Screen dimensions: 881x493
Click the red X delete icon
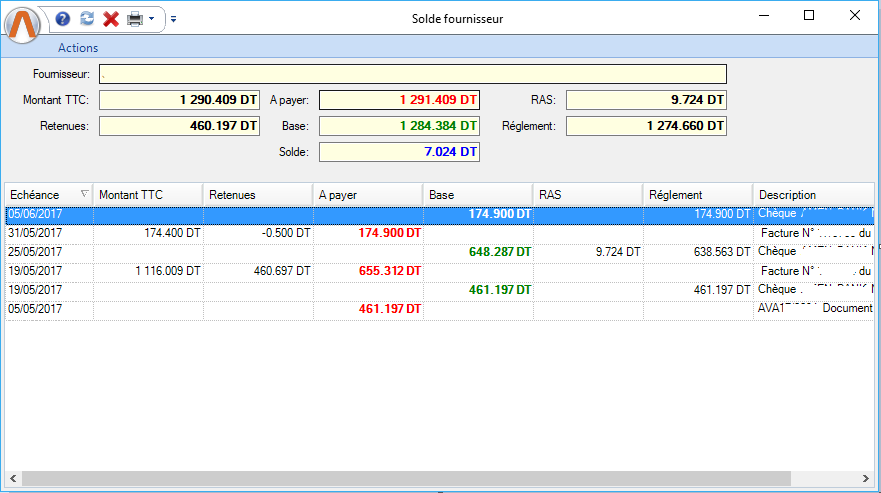(x=111, y=19)
